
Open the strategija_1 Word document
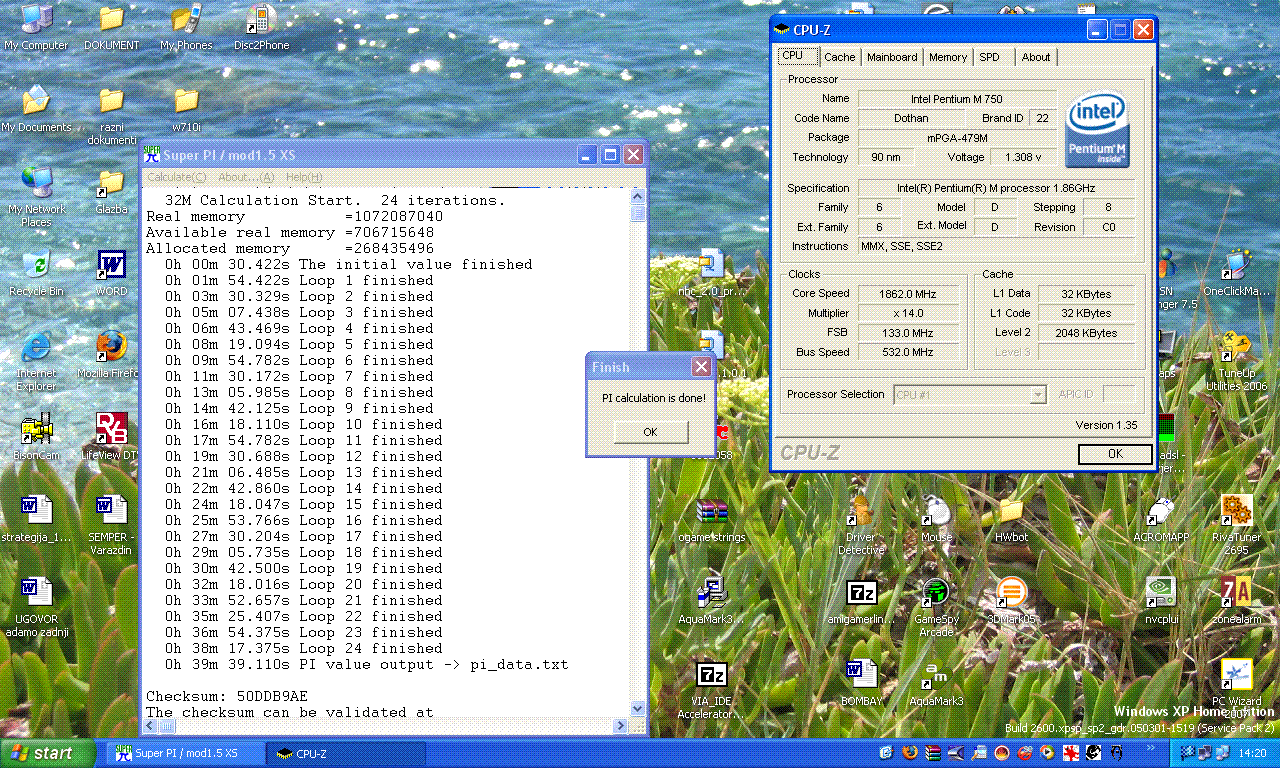36,518
